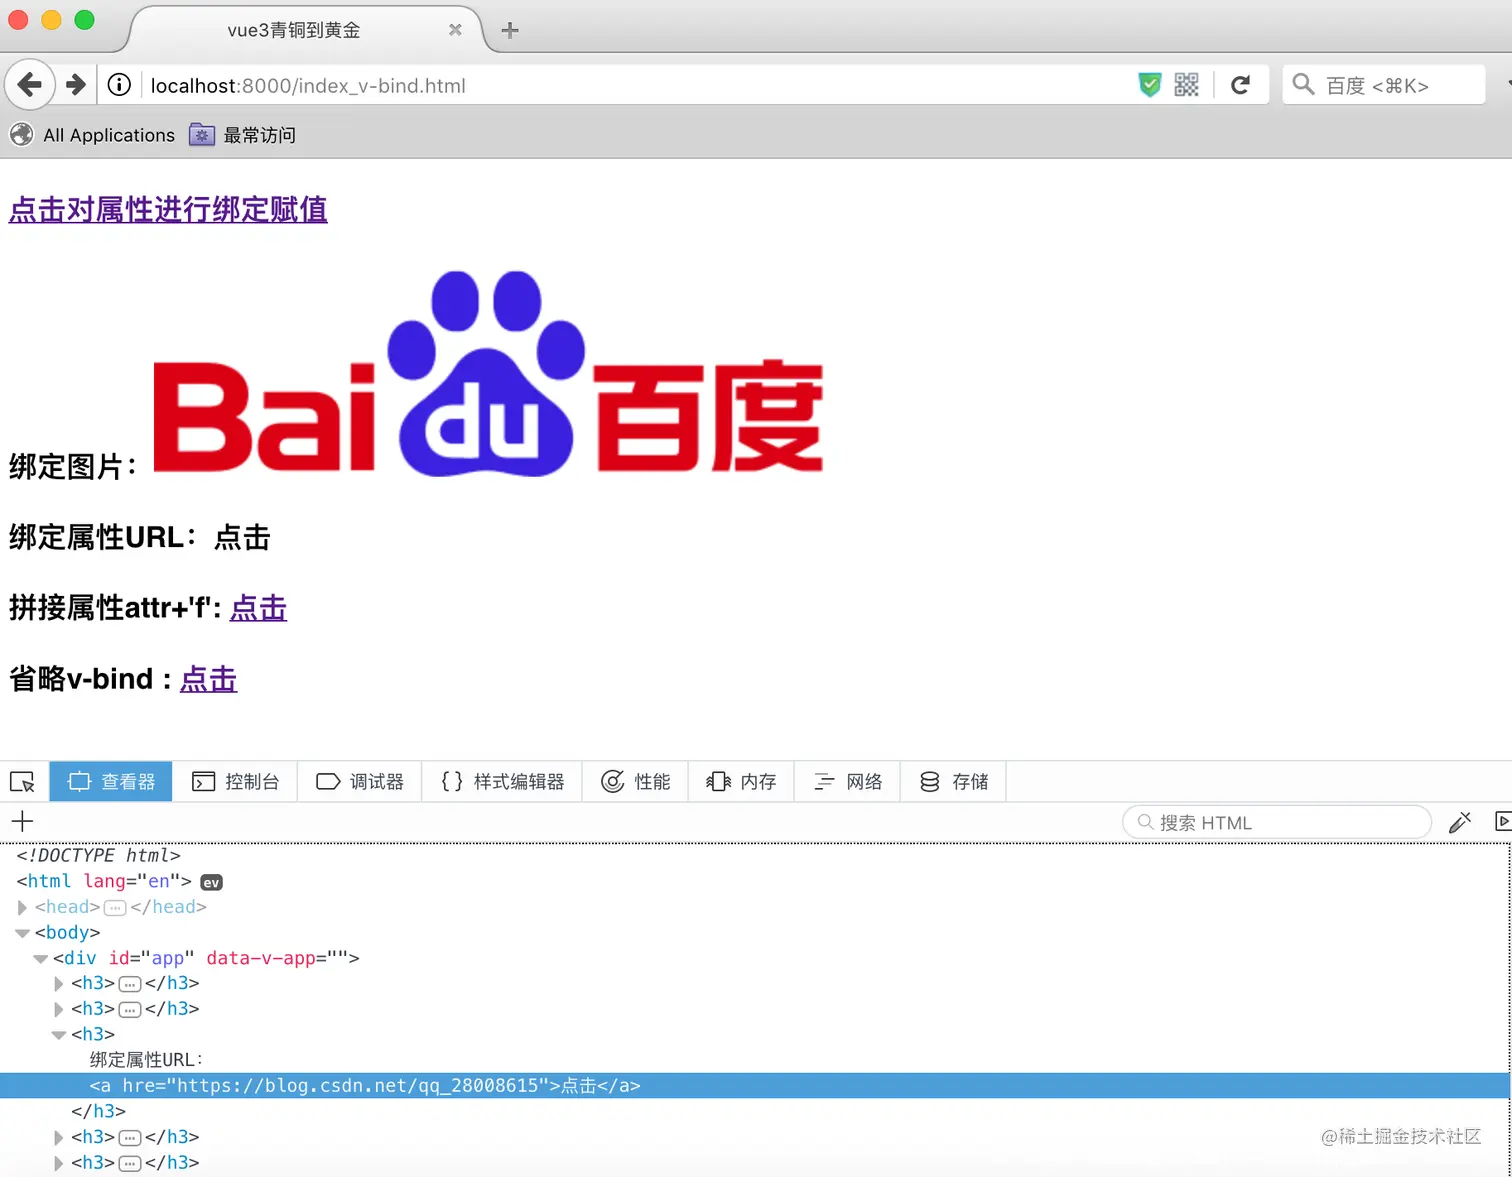1512x1177 pixels.
Task: Expand the head element in the inspector tree
Action: (x=22, y=907)
